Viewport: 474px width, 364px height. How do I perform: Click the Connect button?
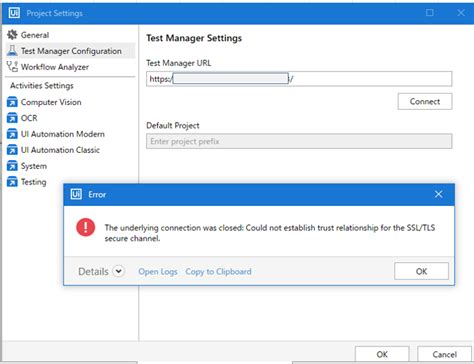425,101
